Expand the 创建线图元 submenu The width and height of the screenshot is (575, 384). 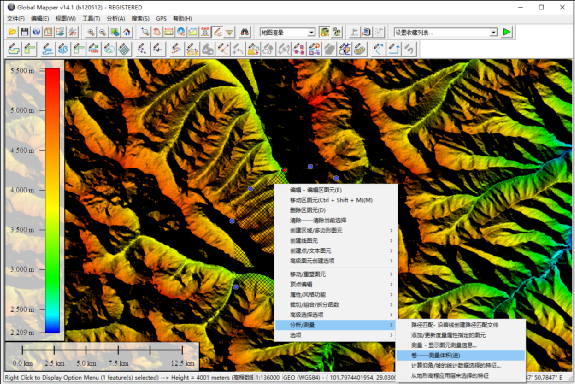[x=336, y=241]
